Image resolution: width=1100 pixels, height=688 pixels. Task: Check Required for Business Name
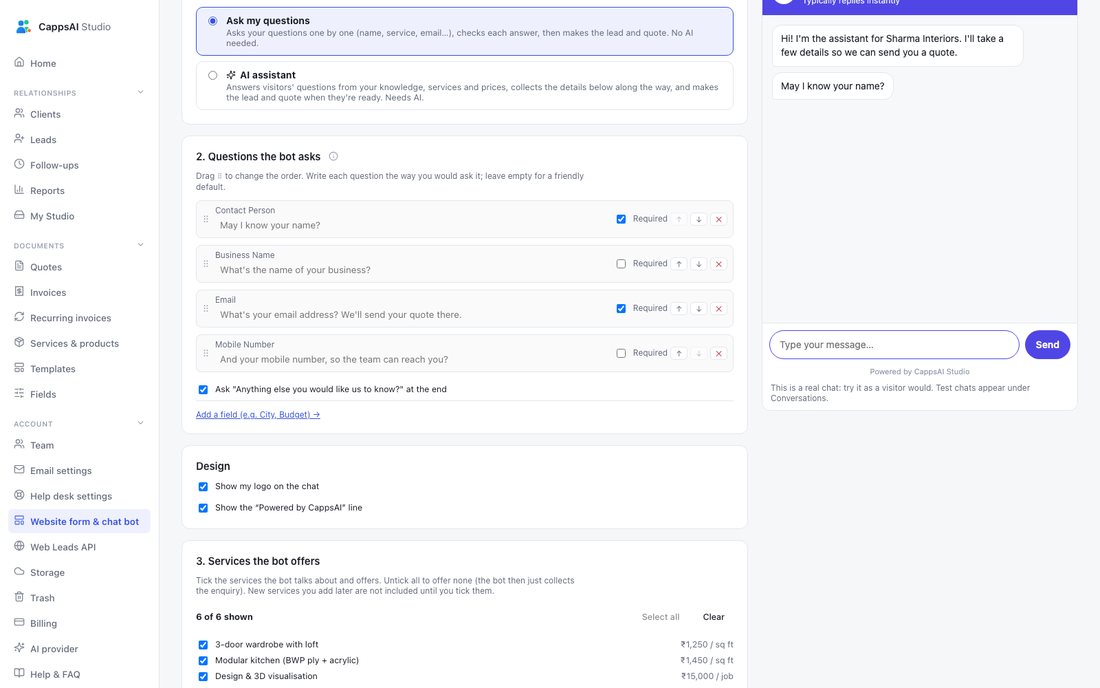tap(621, 264)
